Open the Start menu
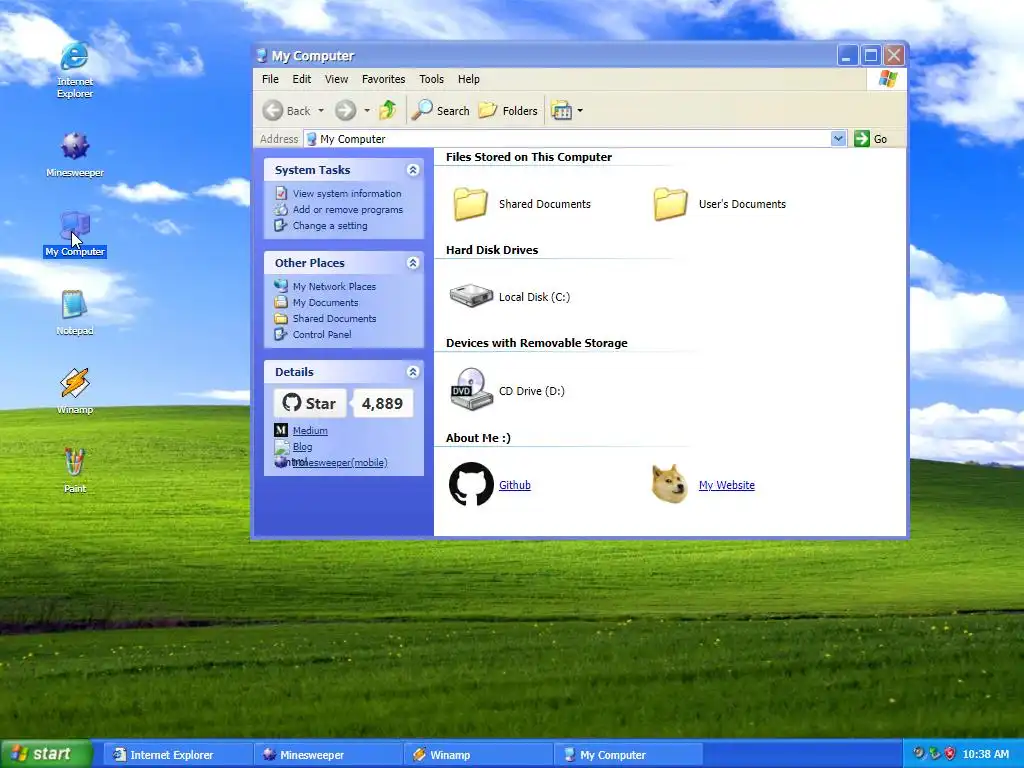 [46, 754]
